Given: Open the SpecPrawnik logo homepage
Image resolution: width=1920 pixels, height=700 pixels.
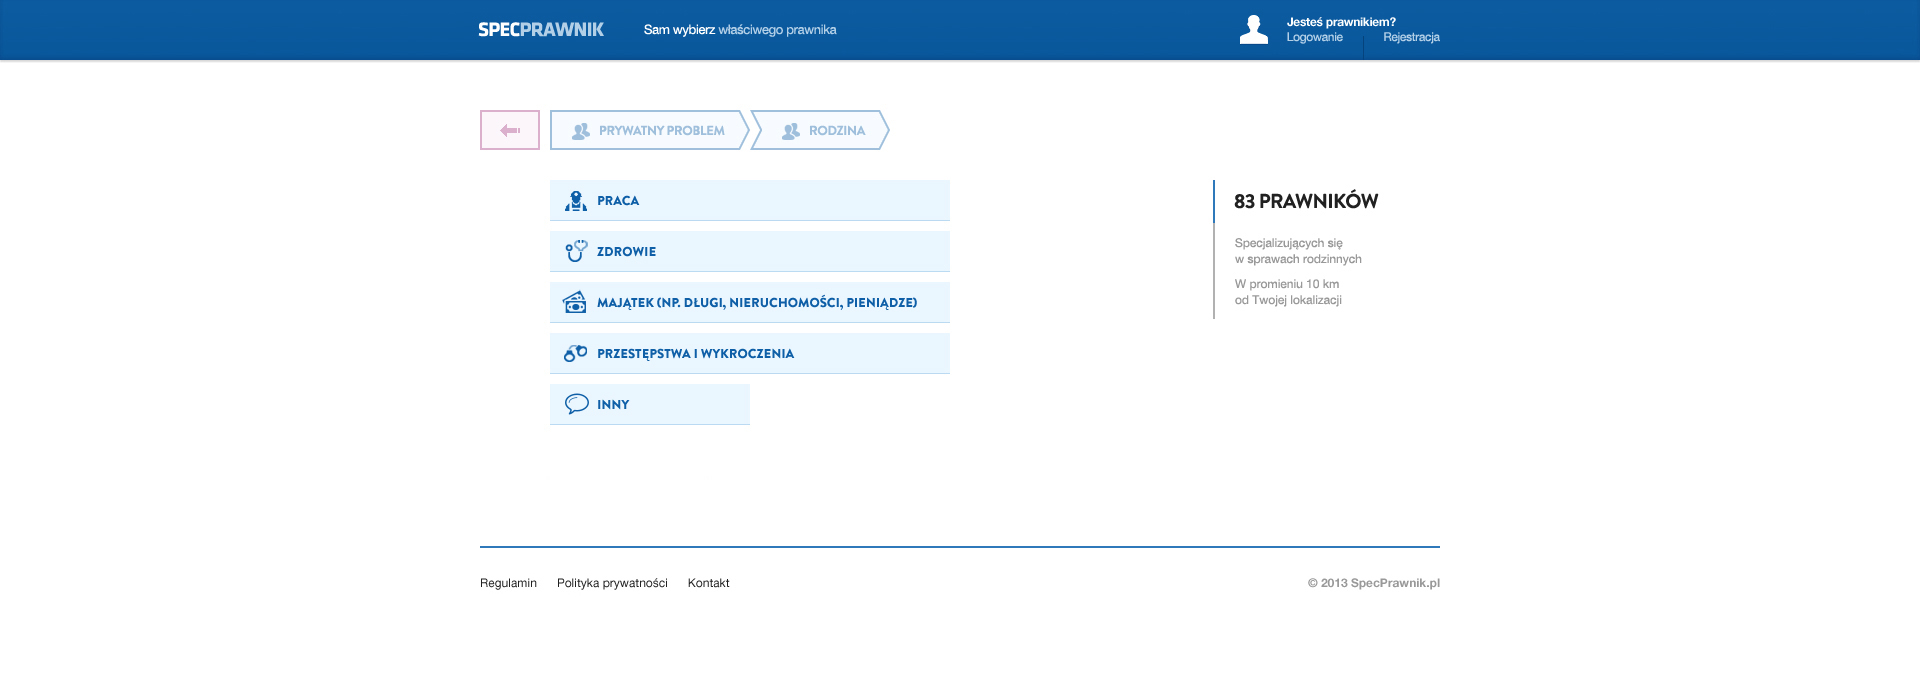Looking at the screenshot, I should point(541,29).
